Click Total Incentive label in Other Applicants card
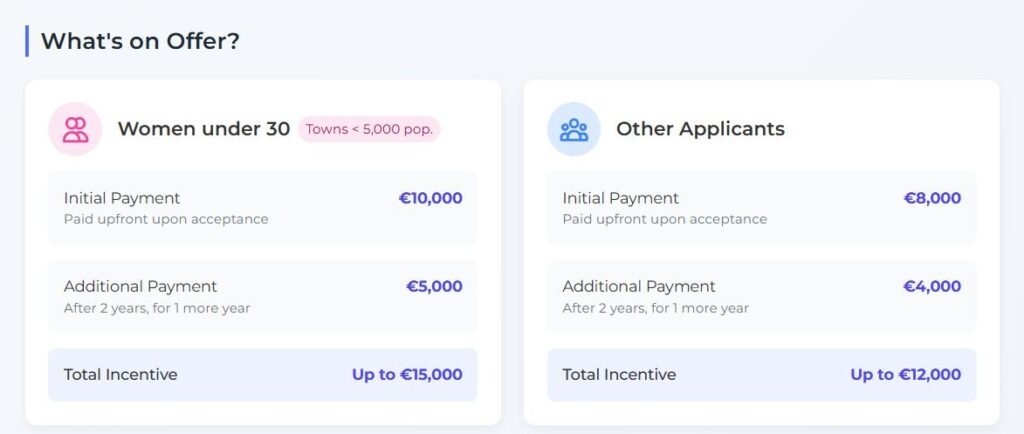Image resolution: width=1024 pixels, height=434 pixels. 619,375
